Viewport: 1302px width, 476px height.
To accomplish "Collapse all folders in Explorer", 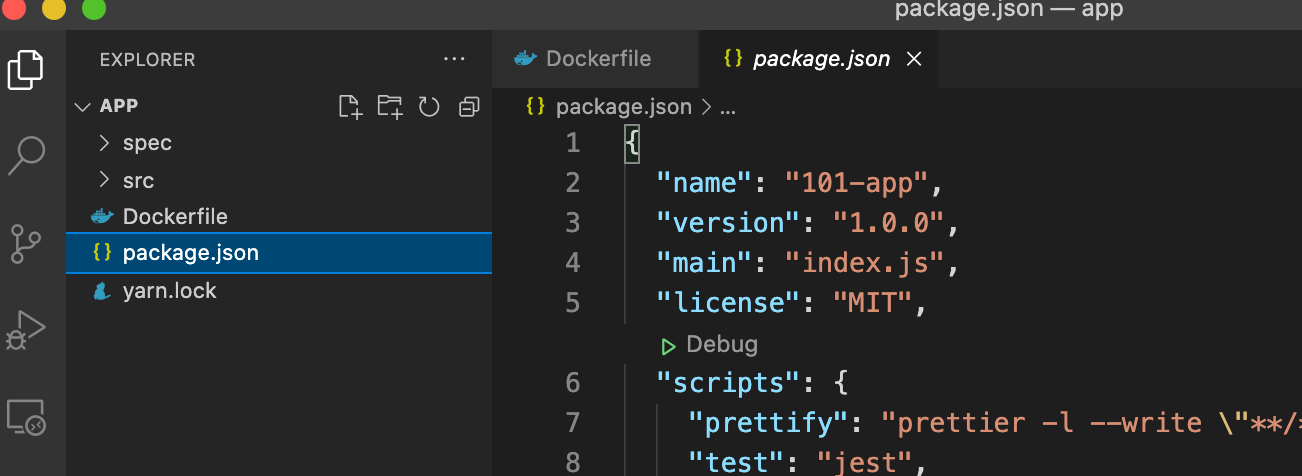I will (469, 107).
